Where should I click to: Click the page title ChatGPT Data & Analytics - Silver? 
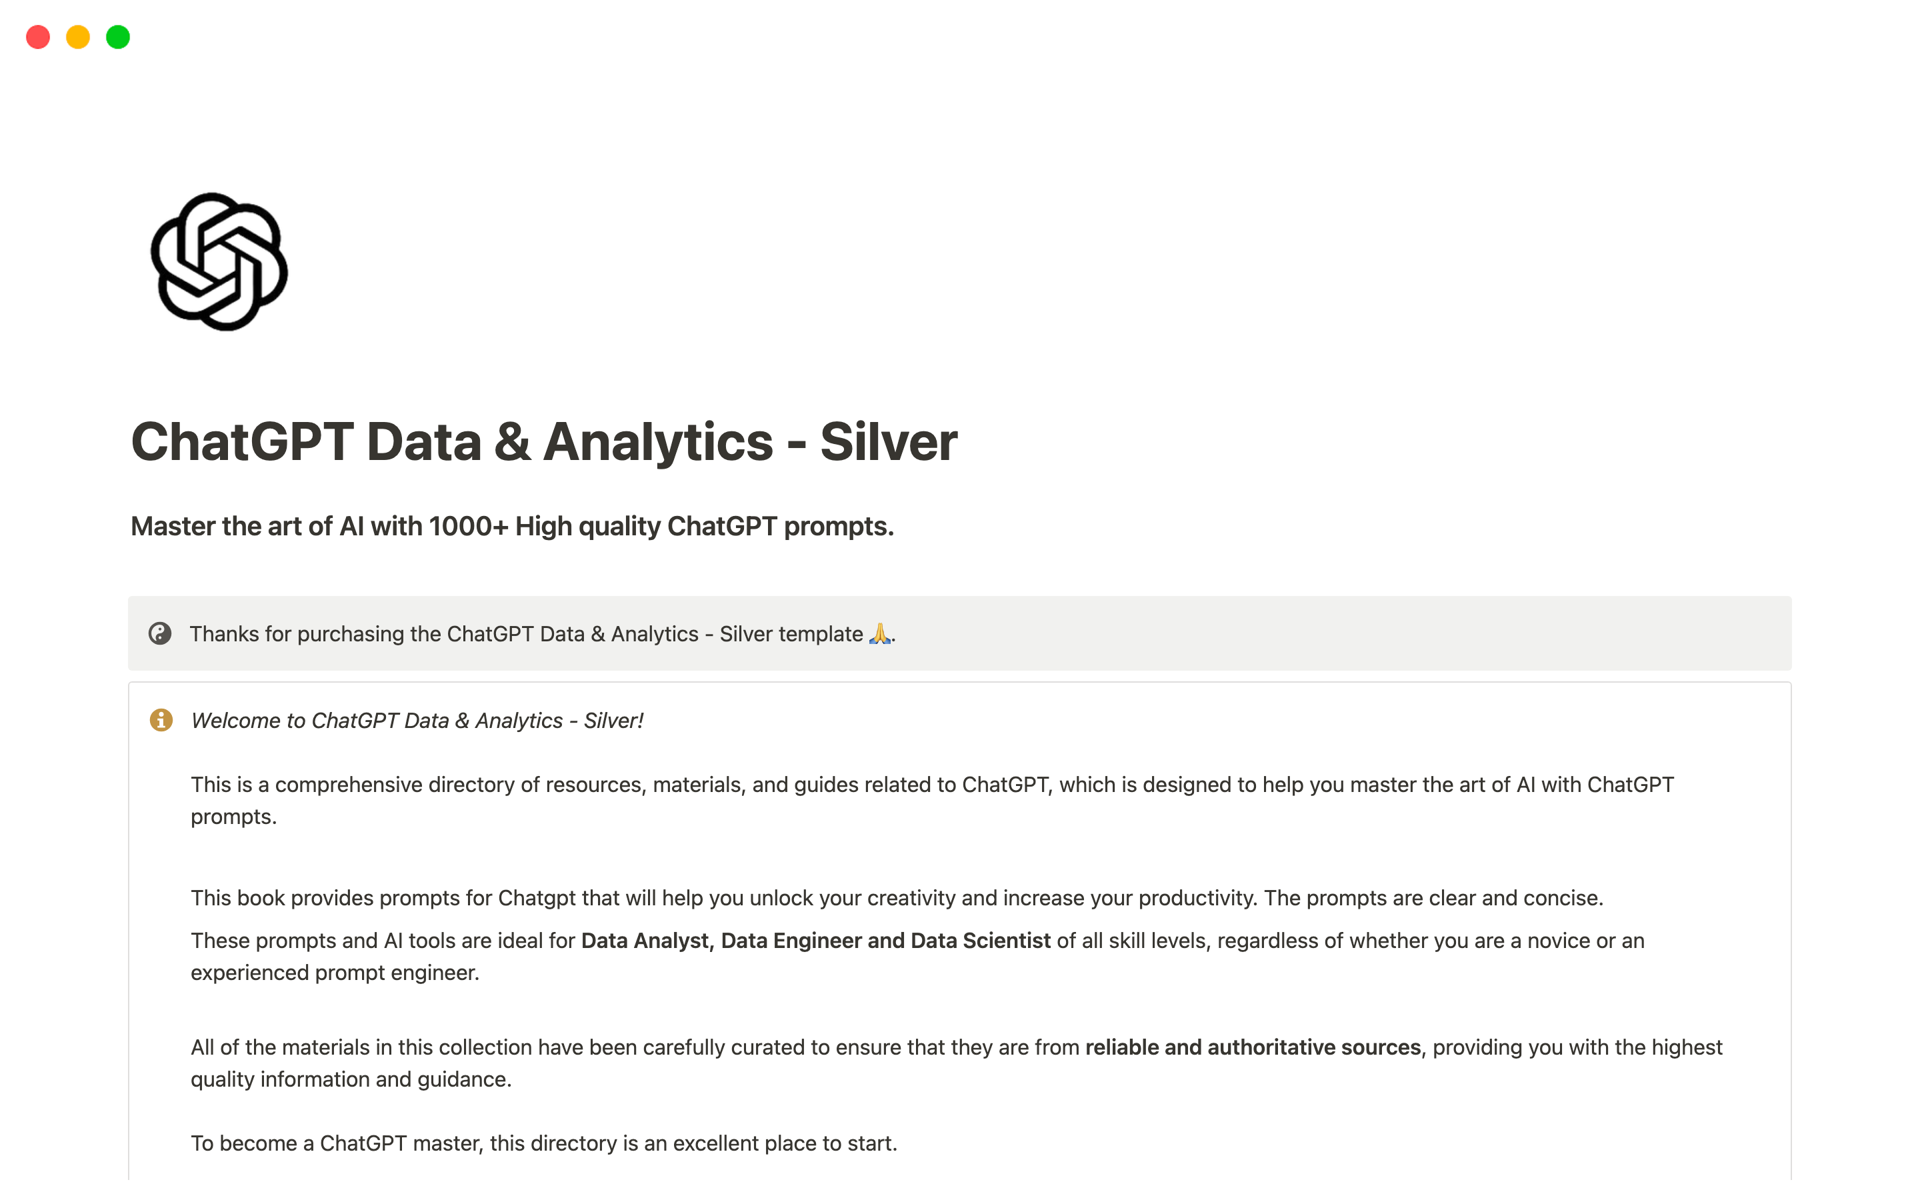point(544,440)
